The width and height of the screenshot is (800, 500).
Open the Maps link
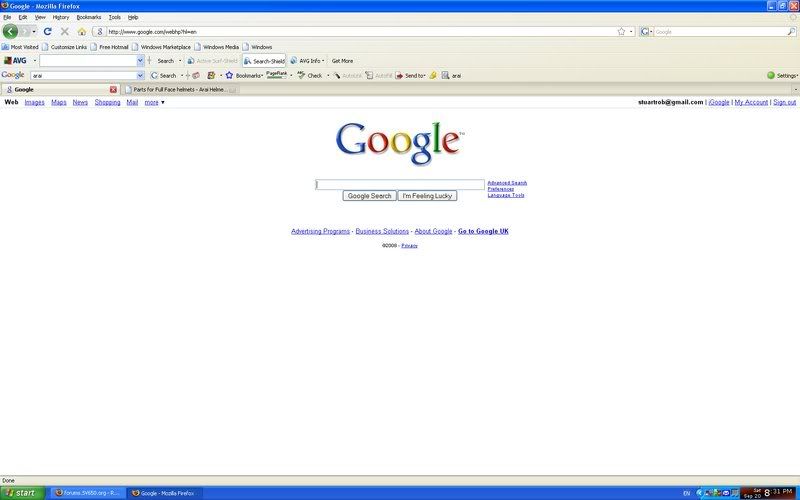pyautogui.click(x=59, y=103)
